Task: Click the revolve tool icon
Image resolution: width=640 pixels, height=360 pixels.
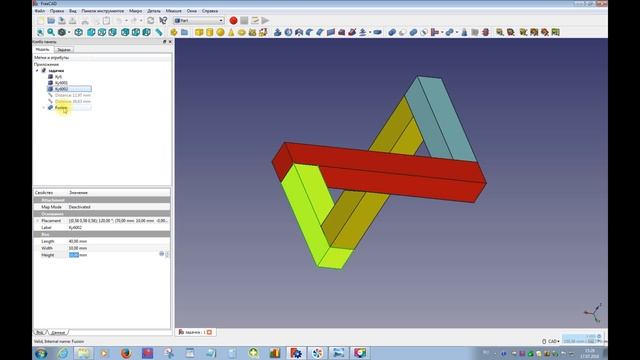Action: tap(288, 32)
